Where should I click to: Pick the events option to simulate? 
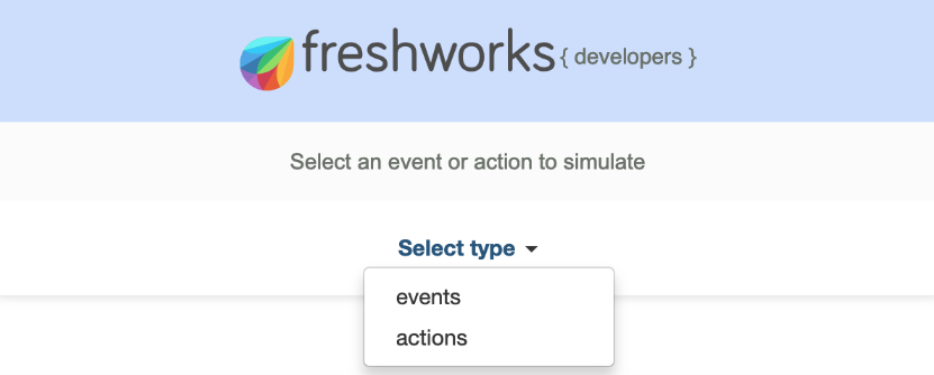pyautogui.click(x=428, y=297)
